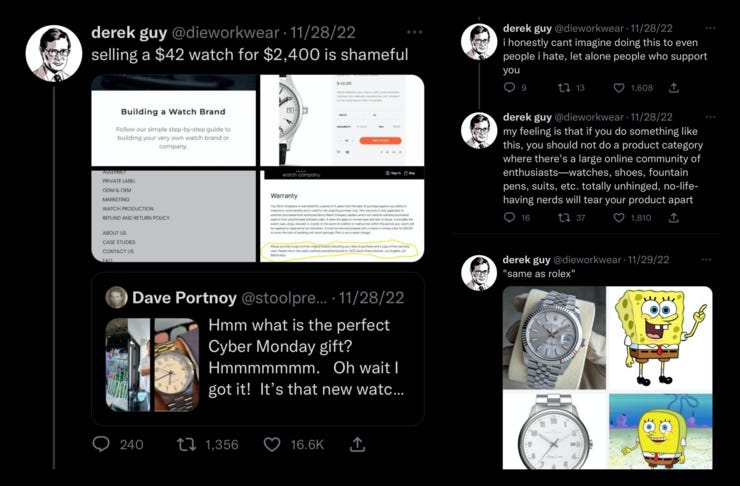Reply to the 'totally unhinged' nerds tweet
Screen dimensions: 740x486
[x=510, y=217]
